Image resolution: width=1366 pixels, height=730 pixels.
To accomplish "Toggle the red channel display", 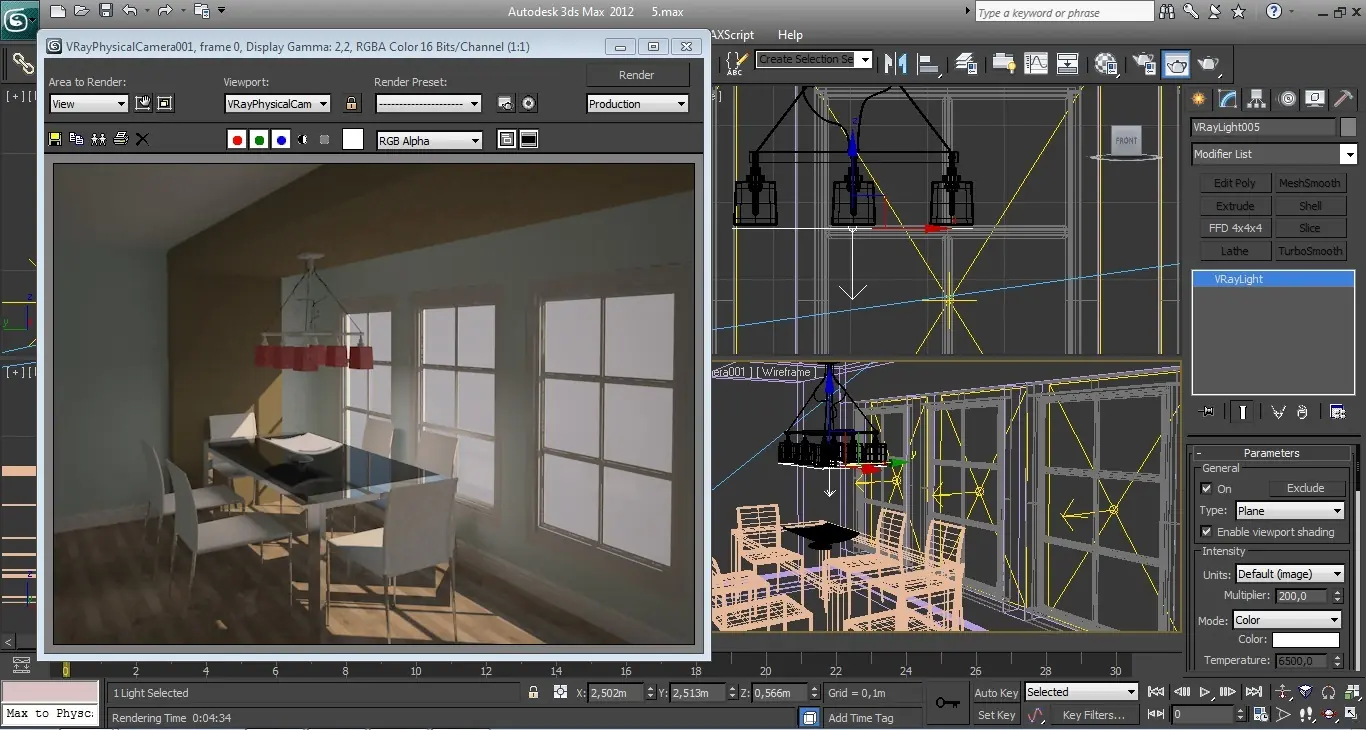I will pyautogui.click(x=237, y=140).
